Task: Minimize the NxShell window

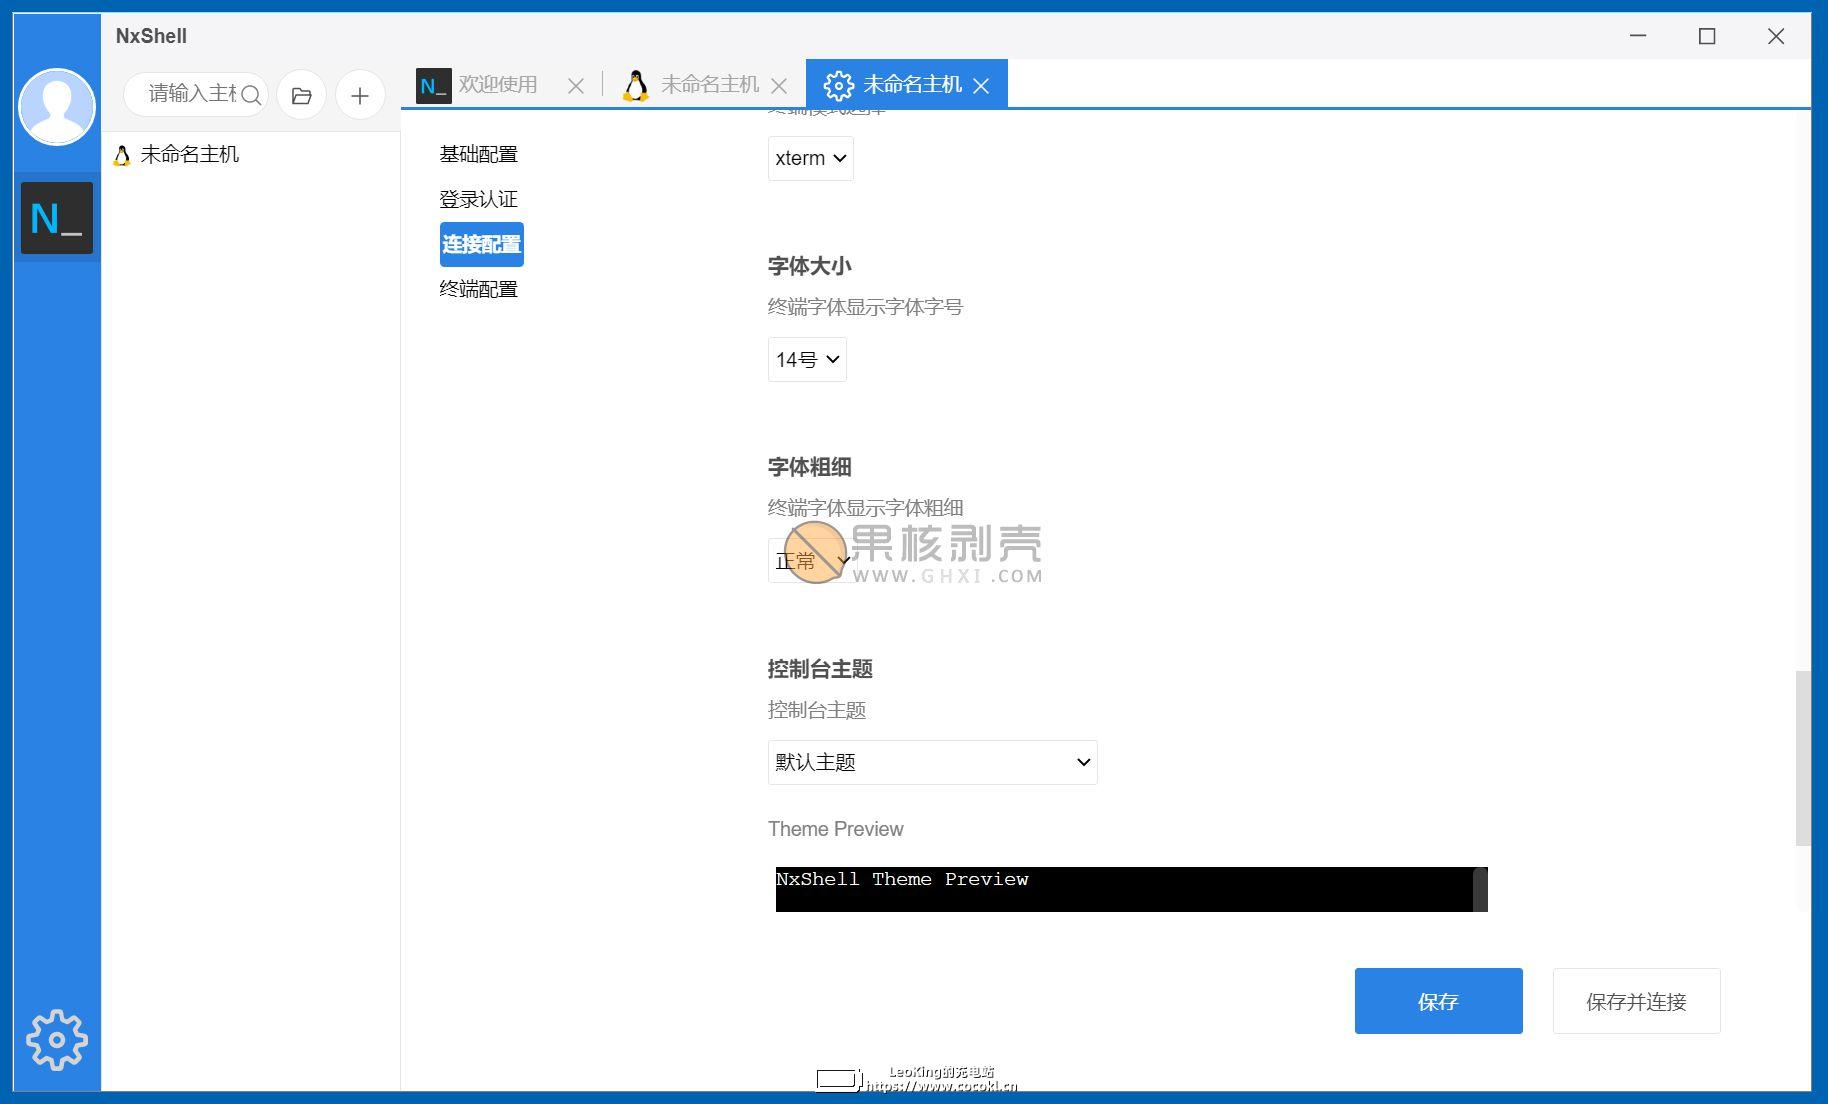Action: pyautogui.click(x=1638, y=36)
